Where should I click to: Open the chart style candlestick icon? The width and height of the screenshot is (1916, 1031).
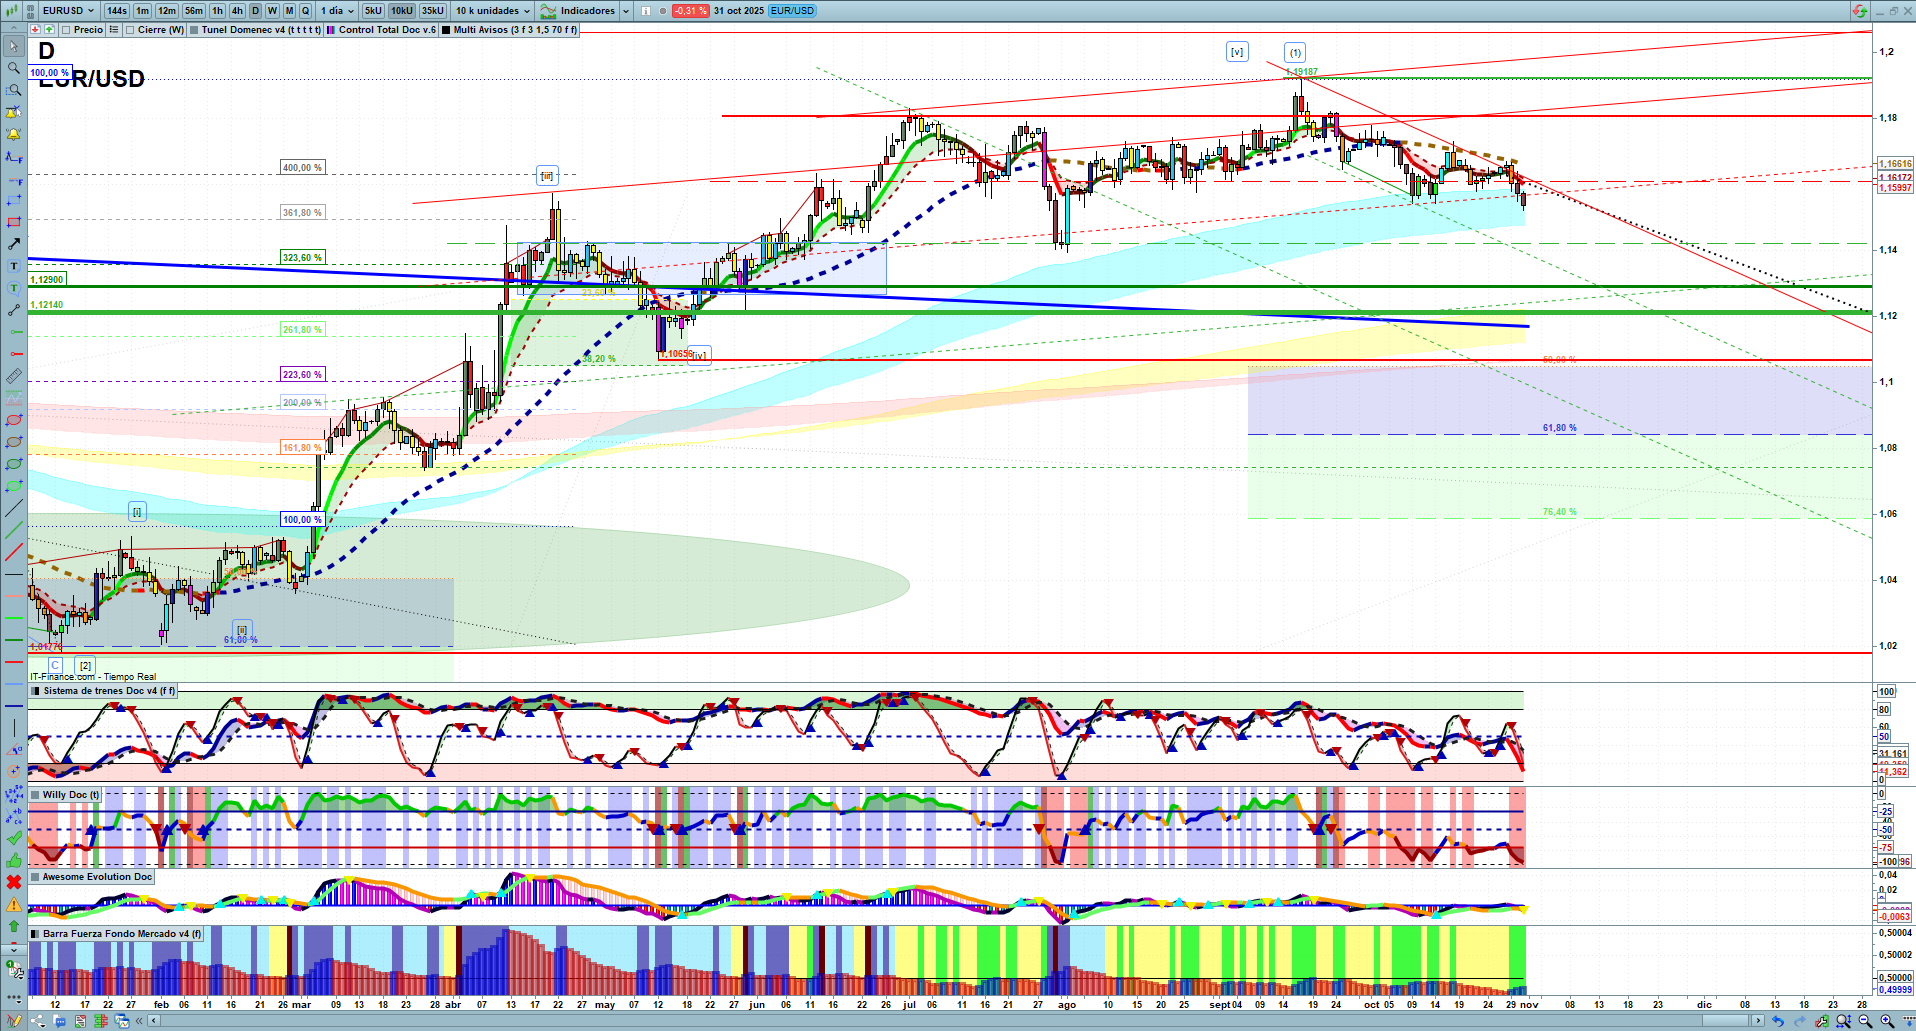tap(14, 10)
